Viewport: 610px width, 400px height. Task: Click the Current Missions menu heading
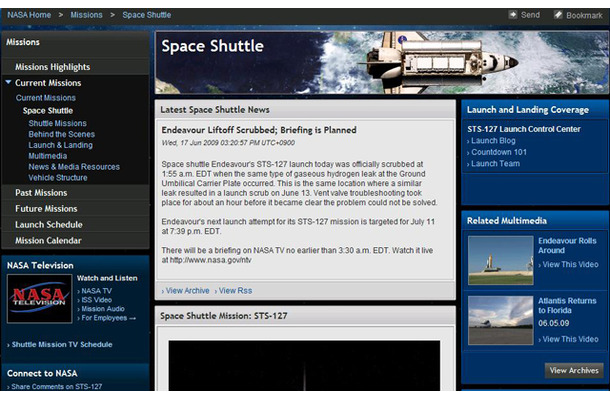(x=48, y=83)
